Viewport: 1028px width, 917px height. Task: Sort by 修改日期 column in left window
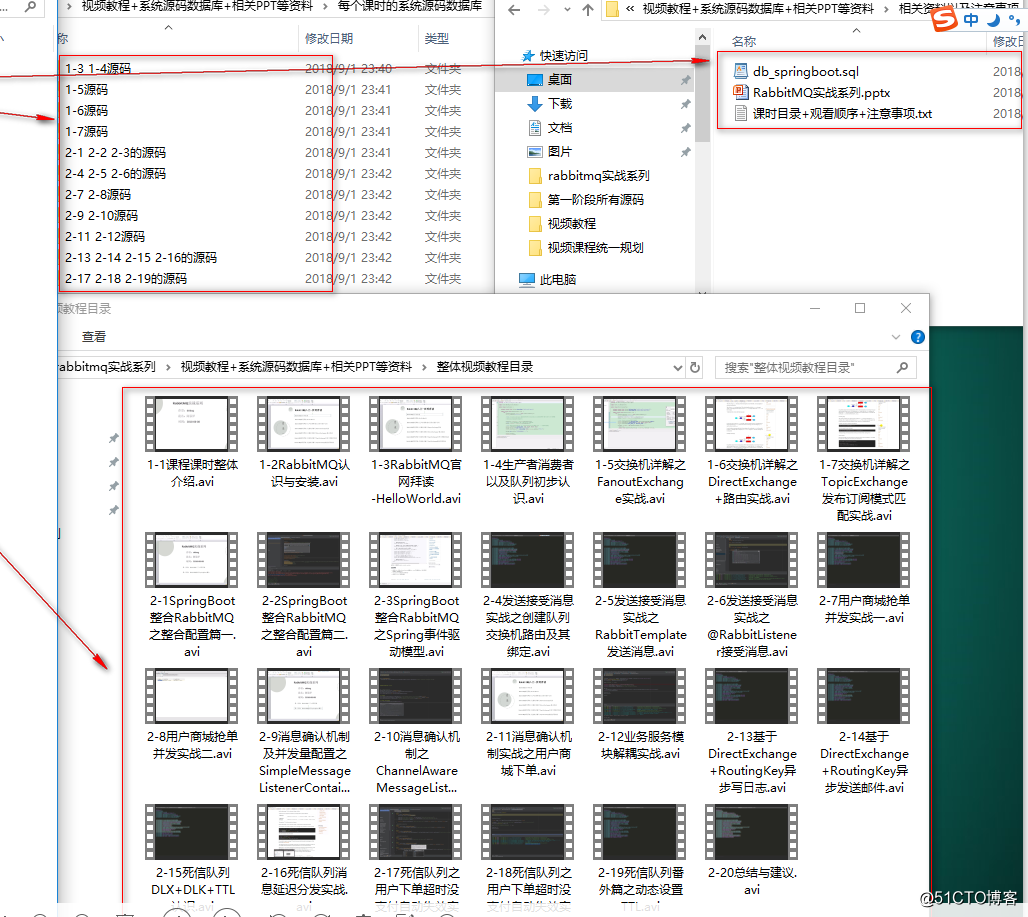pos(328,39)
